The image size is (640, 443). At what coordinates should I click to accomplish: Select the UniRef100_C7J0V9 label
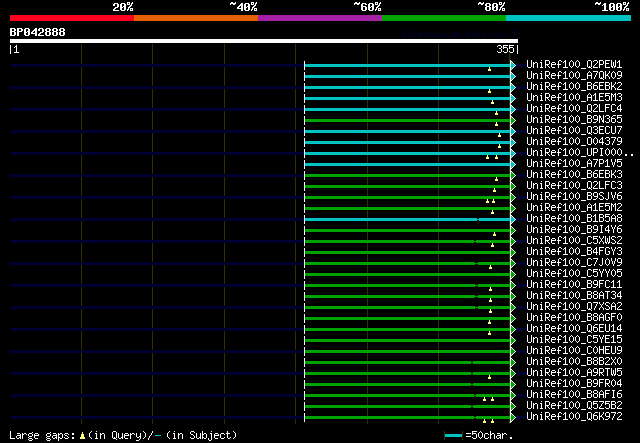(574, 263)
